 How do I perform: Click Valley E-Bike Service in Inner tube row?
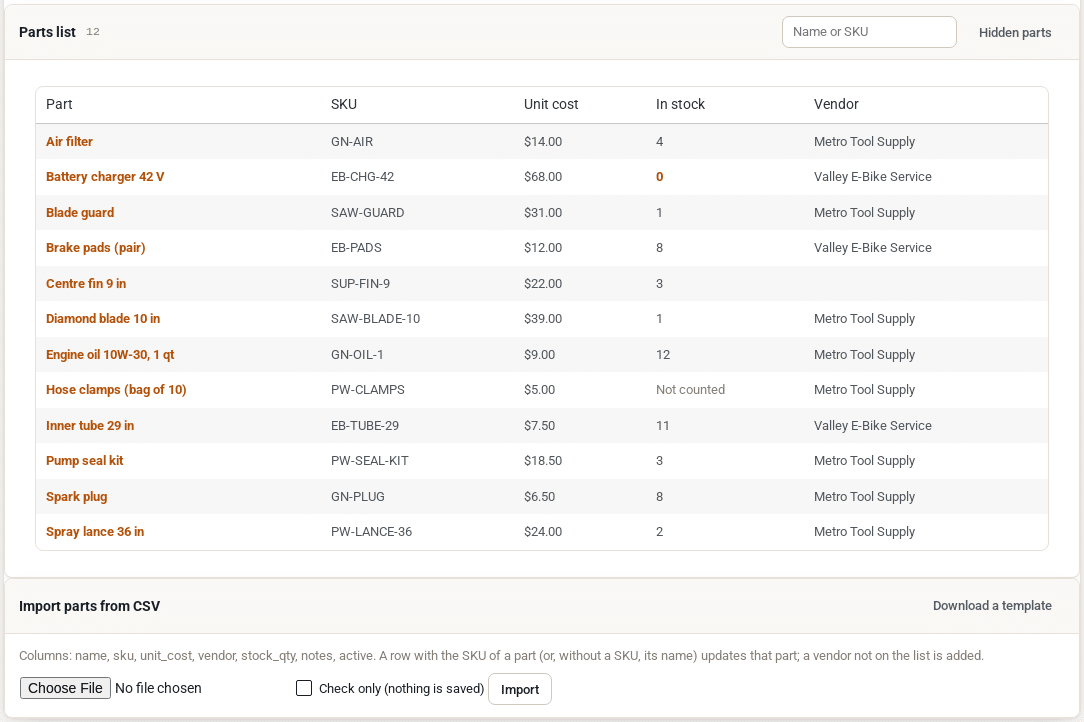872,425
